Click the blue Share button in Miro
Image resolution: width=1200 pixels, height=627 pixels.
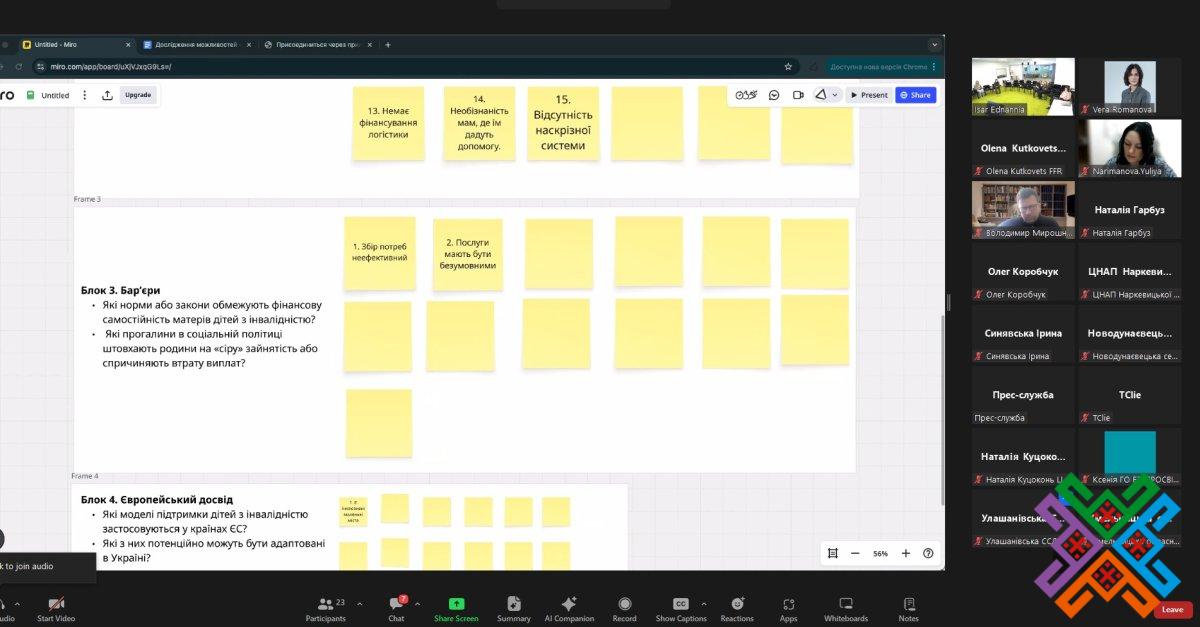coord(915,95)
